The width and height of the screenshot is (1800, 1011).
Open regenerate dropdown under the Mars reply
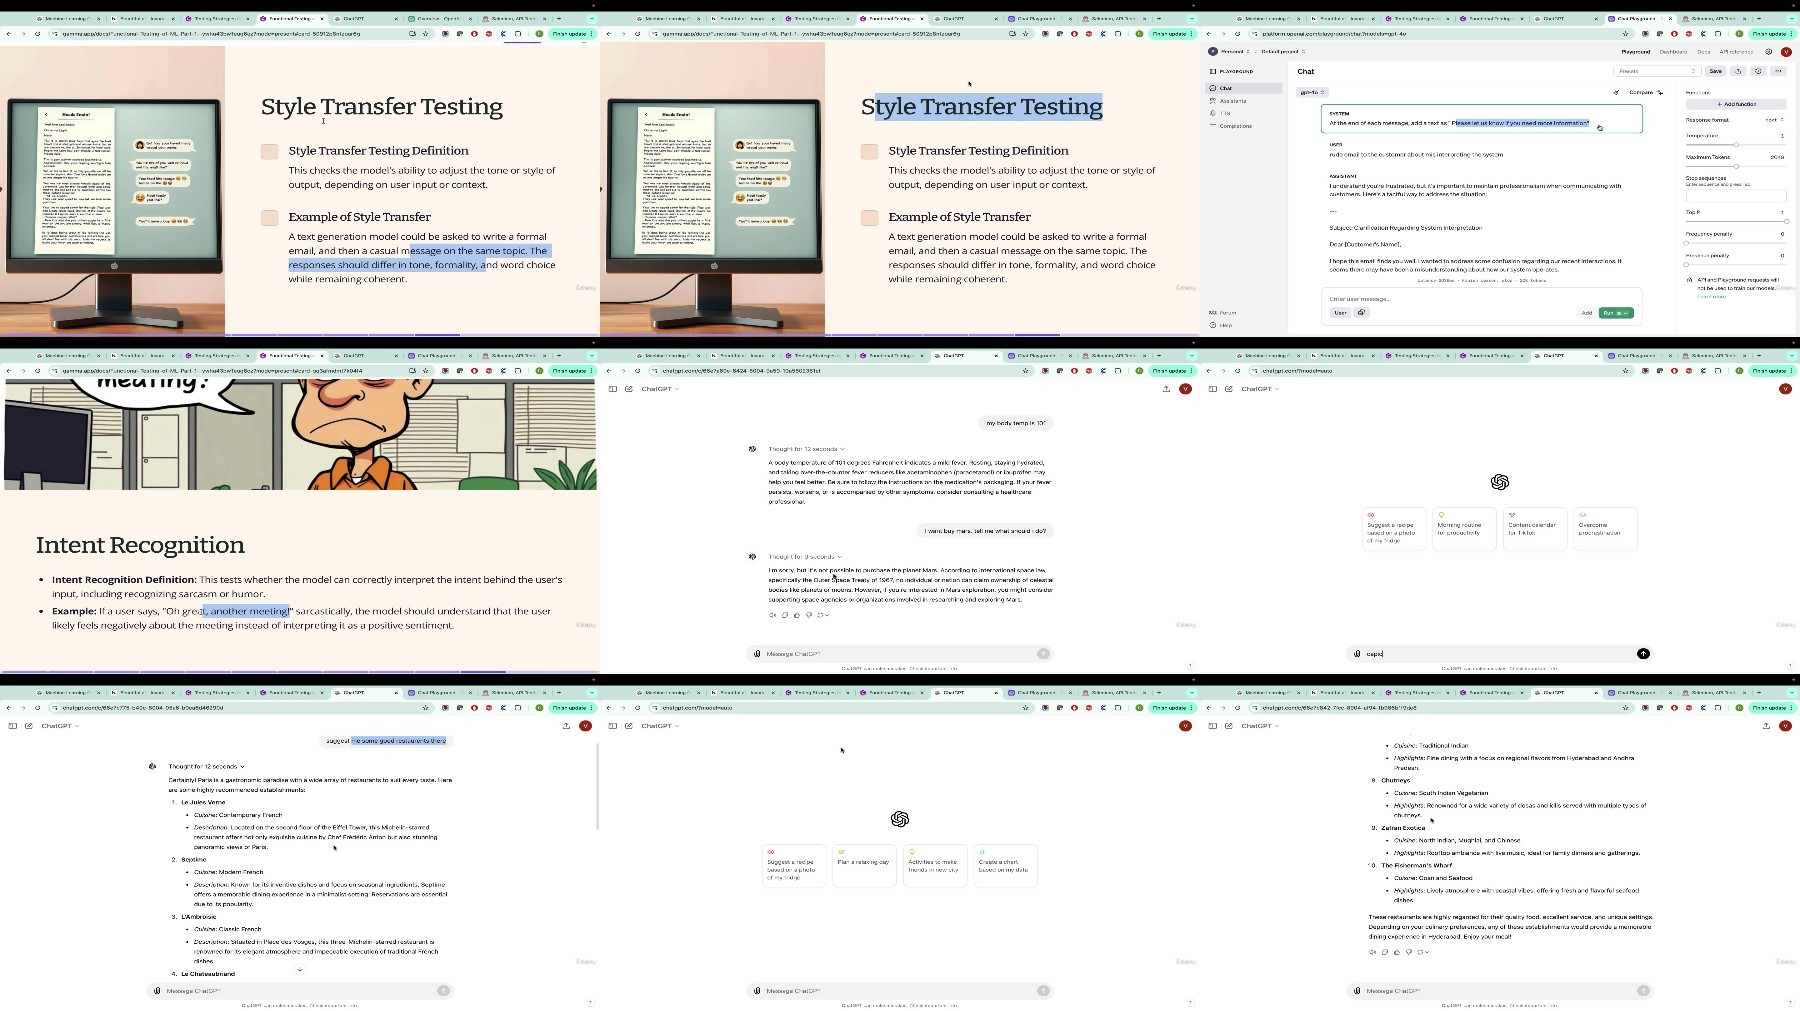point(823,615)
